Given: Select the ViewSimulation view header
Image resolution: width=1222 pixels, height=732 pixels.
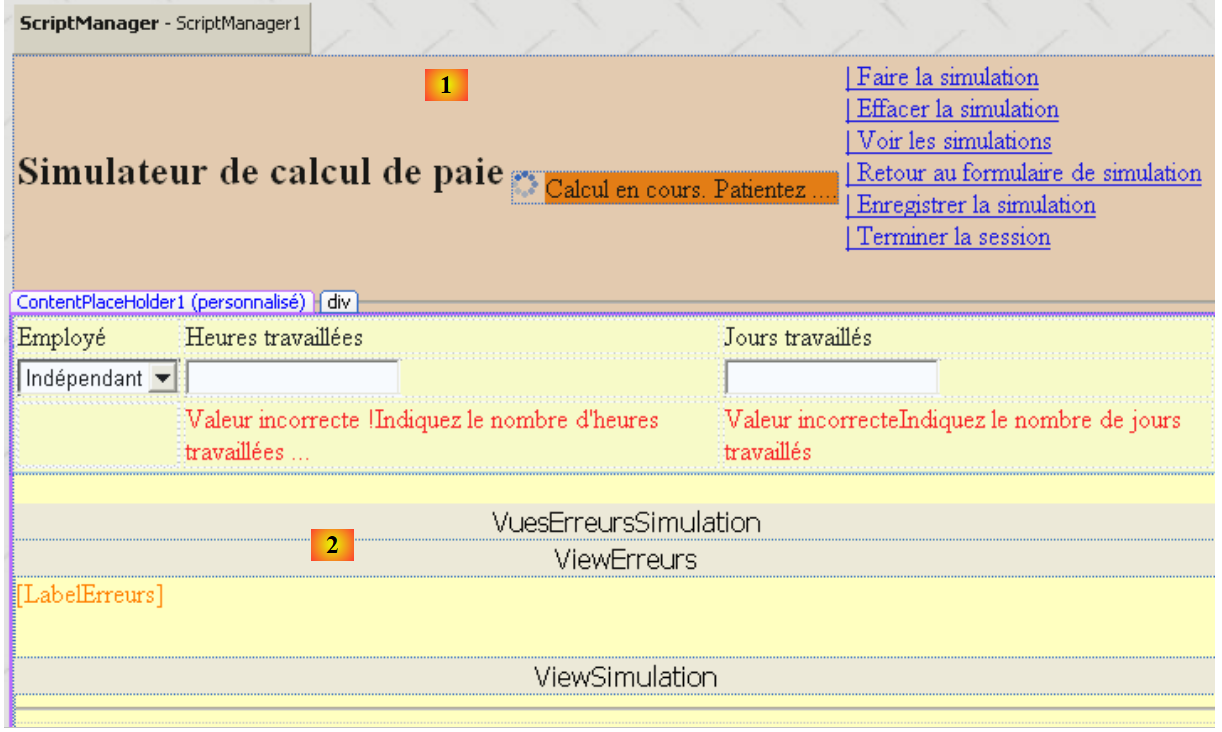Looking at the screenshot, I should [626, 677].
